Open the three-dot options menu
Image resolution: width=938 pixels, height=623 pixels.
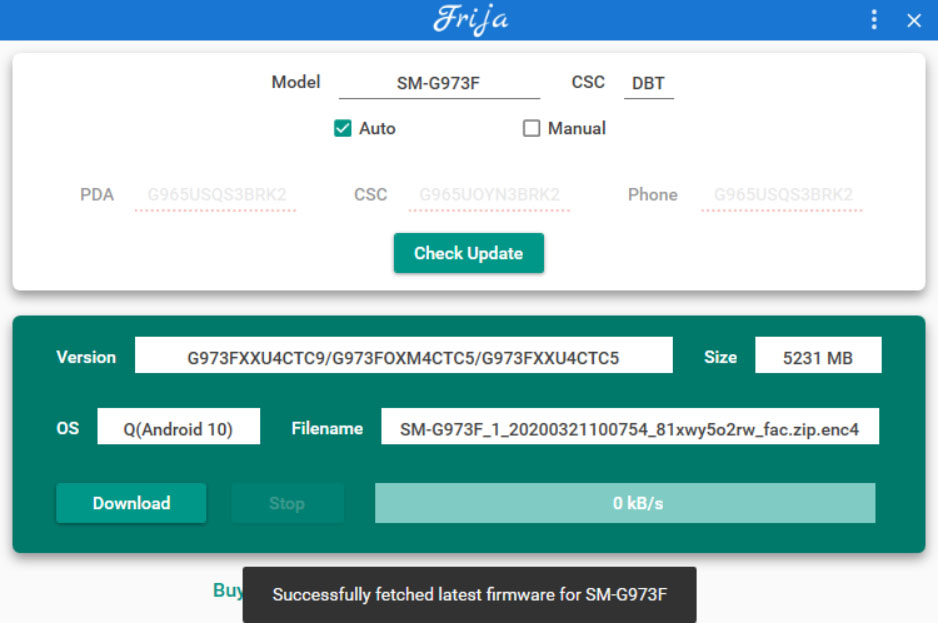pyautogui.click(x=874, y=20)
